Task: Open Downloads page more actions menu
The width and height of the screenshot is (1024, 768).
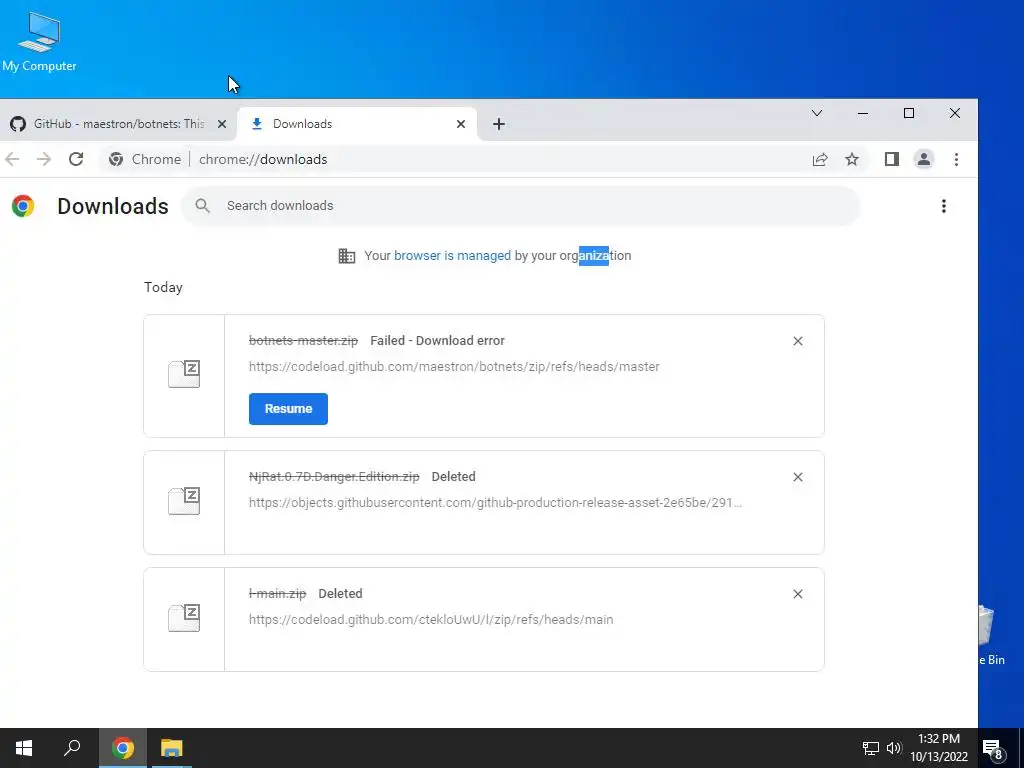Action: click(x=944, y=206)
